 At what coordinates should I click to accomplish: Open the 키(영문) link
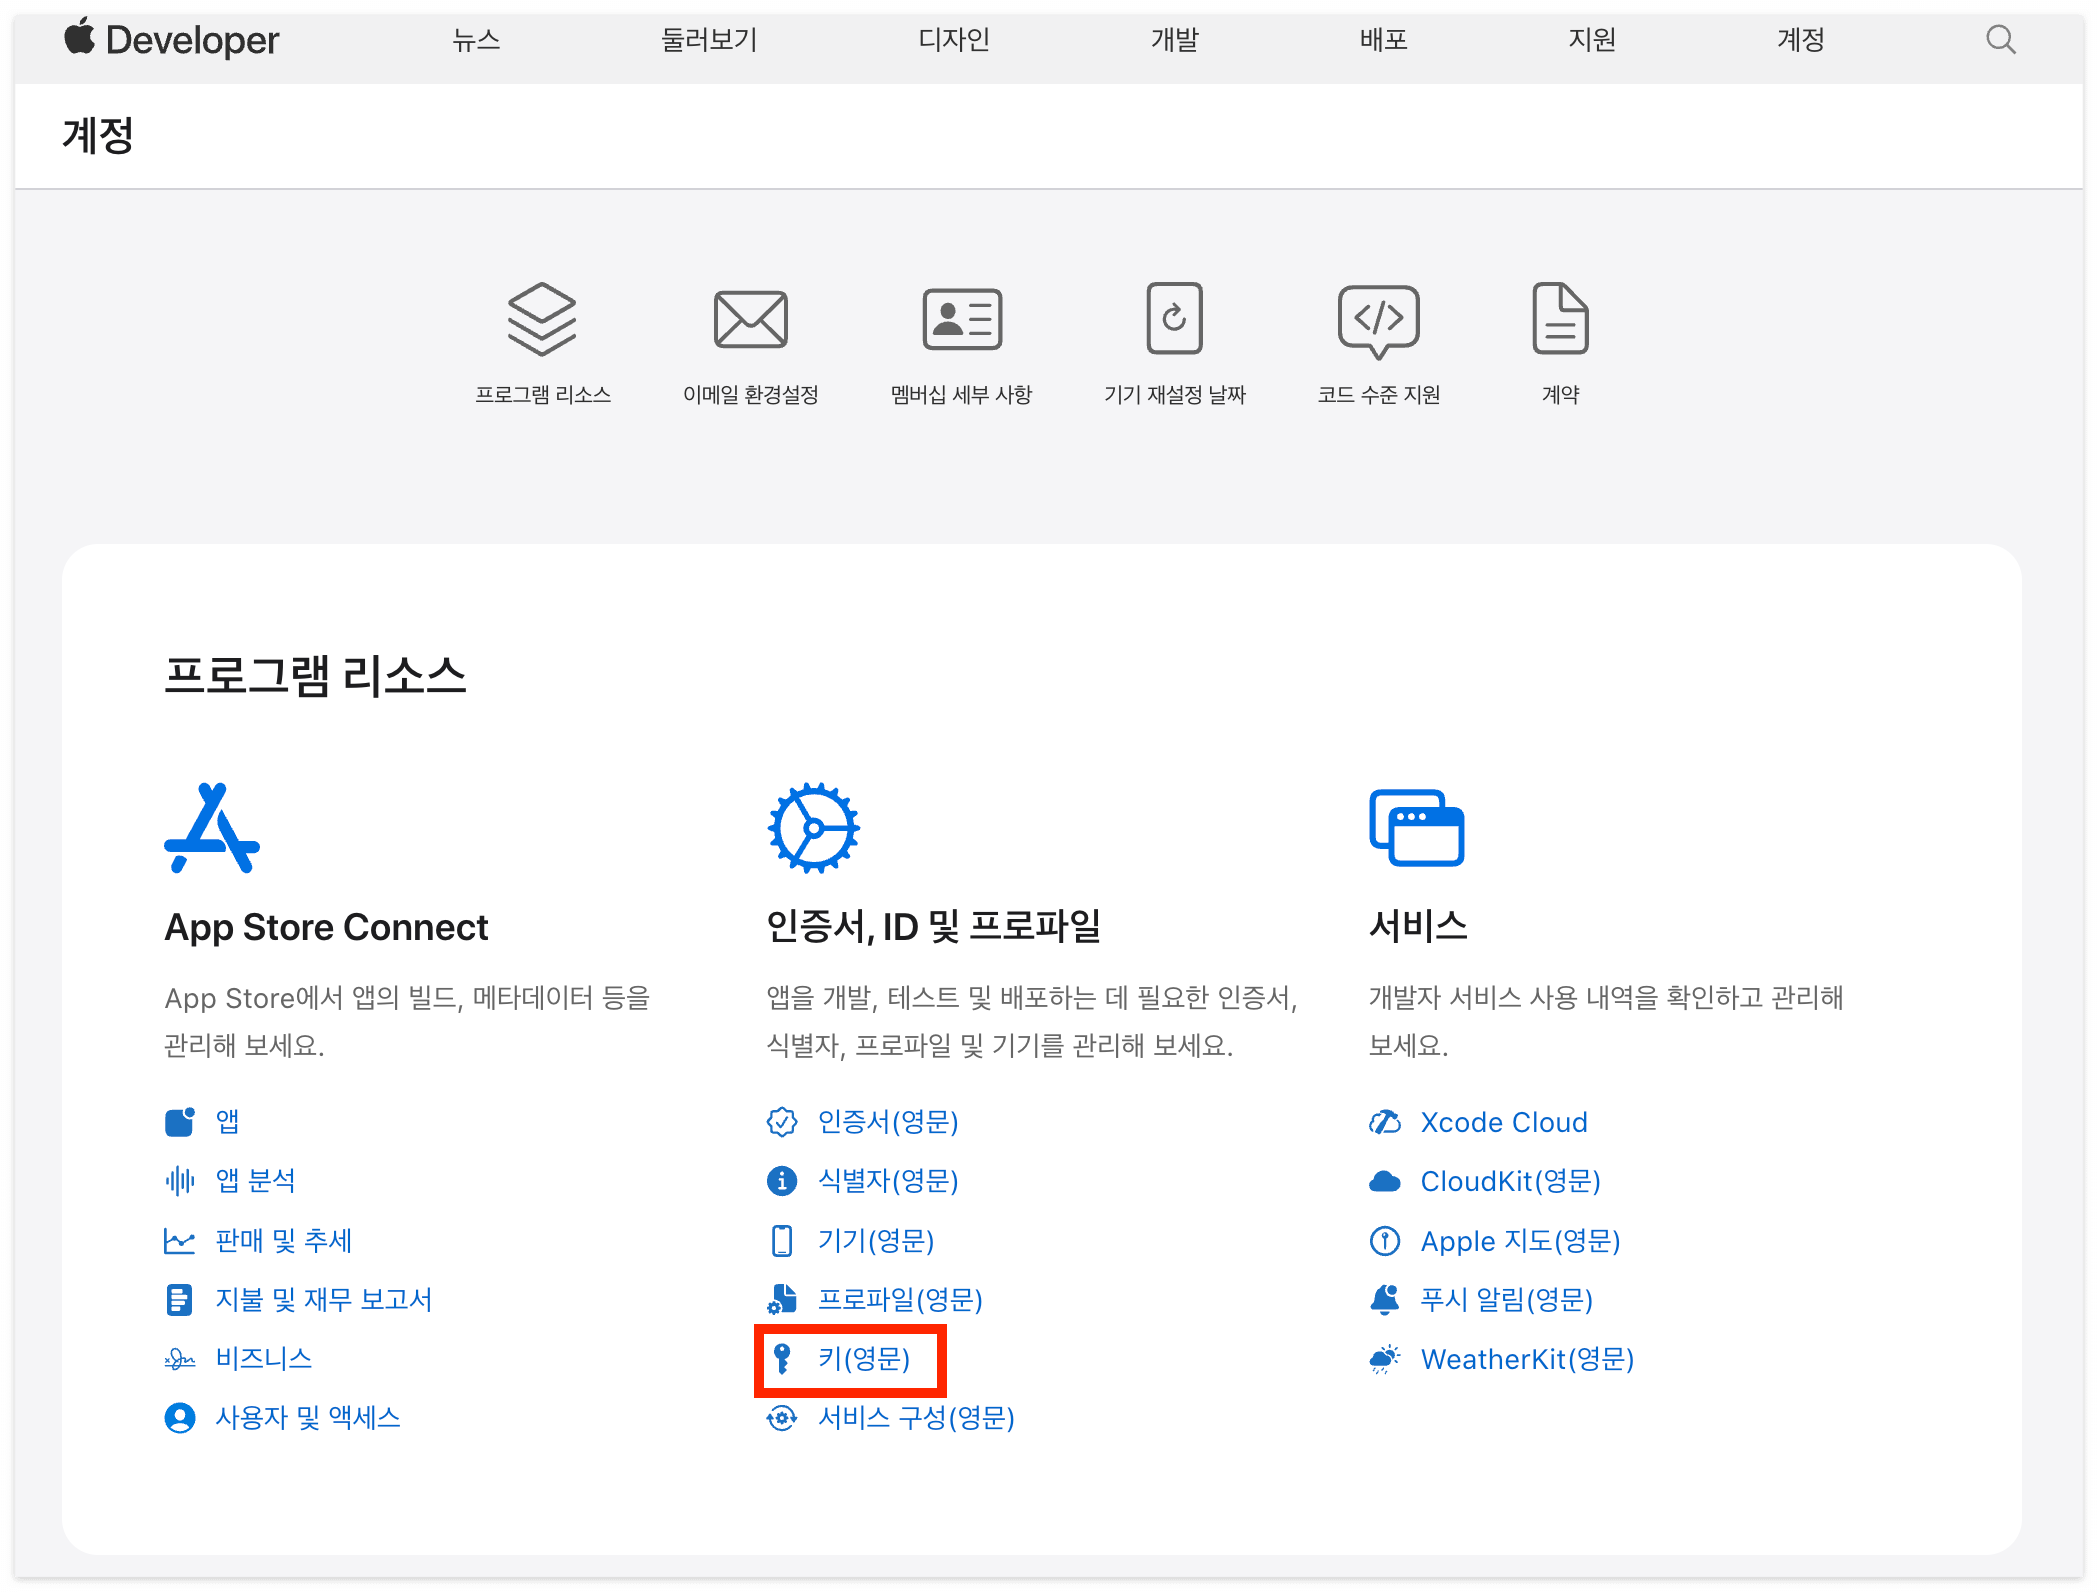(863, 1358)
